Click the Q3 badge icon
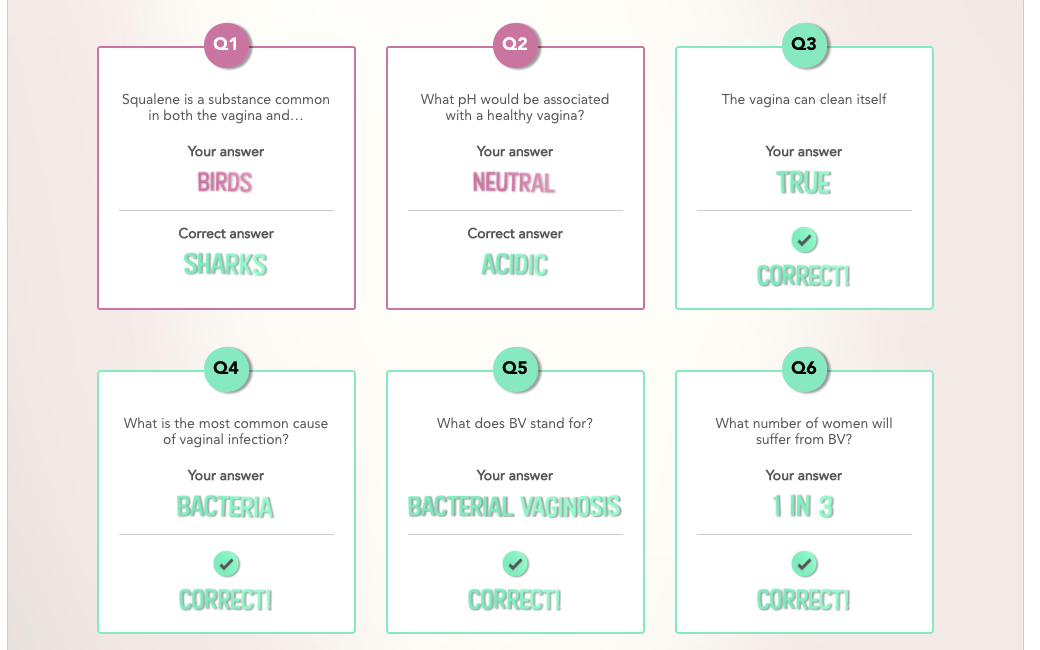 [x=804, y=44]
